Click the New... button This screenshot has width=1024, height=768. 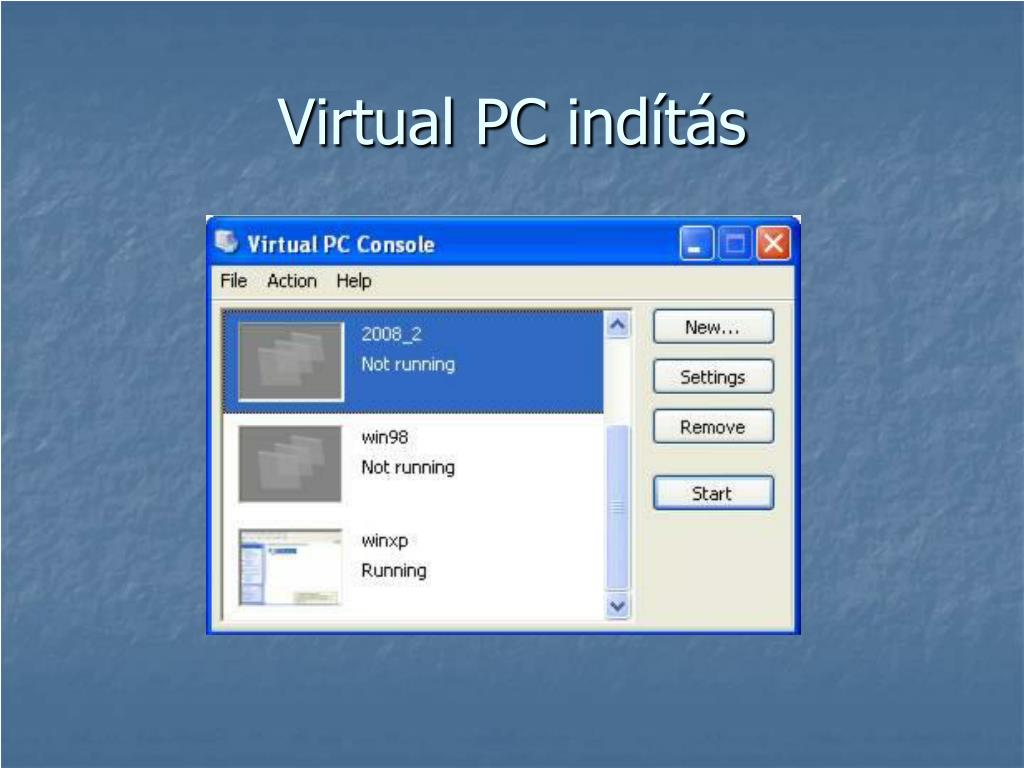tap(713, 327)
